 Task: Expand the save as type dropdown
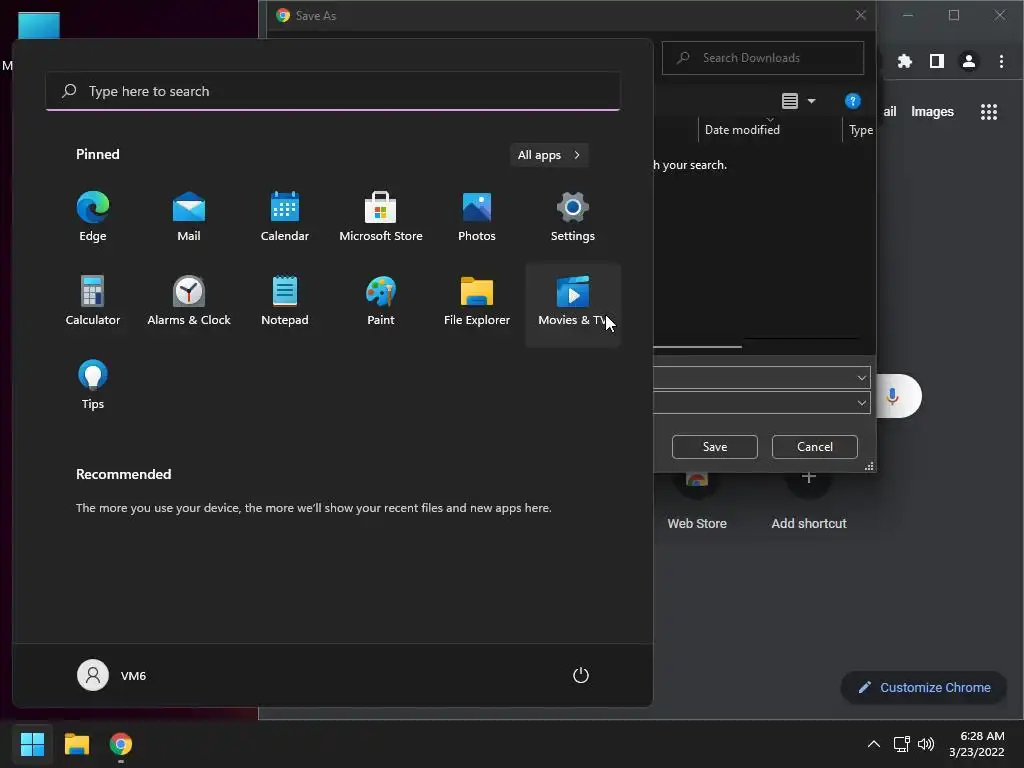pyautogui.click(x=861, y=402)
